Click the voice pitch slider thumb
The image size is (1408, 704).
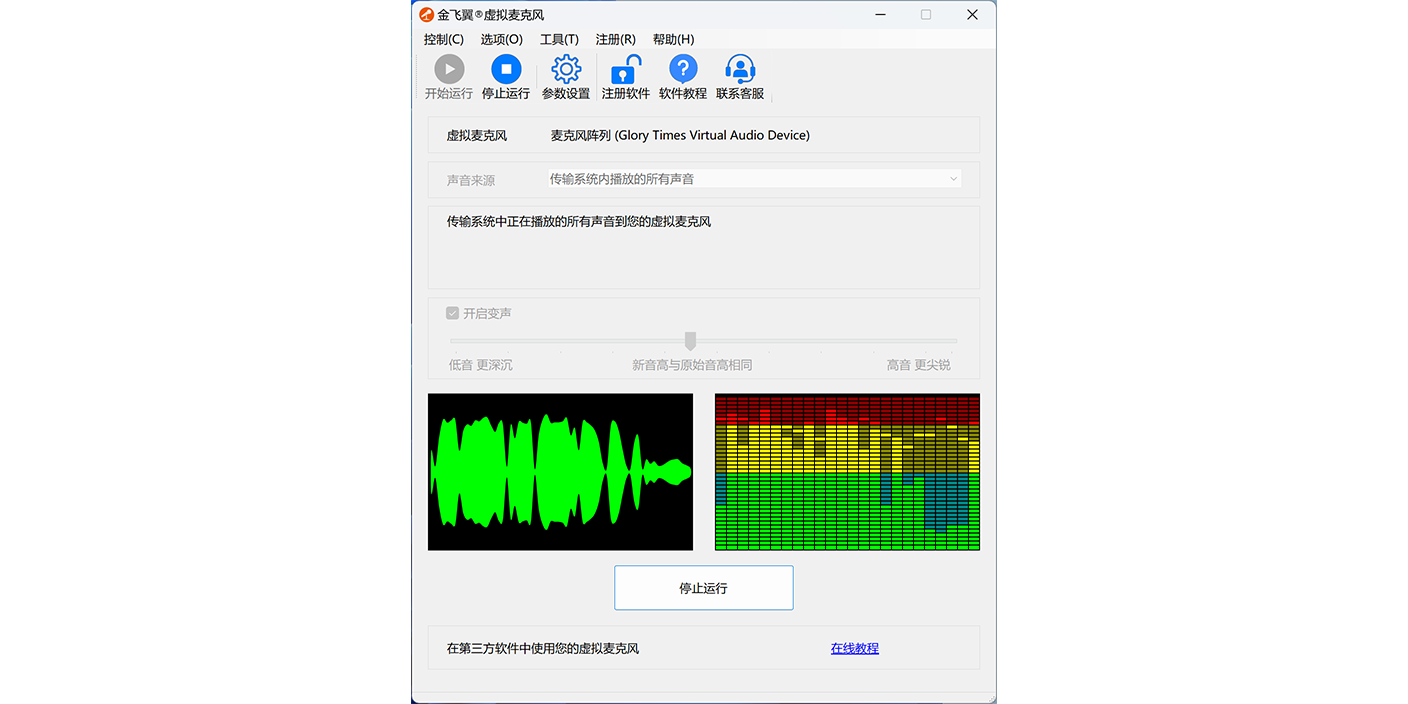click(x=690, y=341)
